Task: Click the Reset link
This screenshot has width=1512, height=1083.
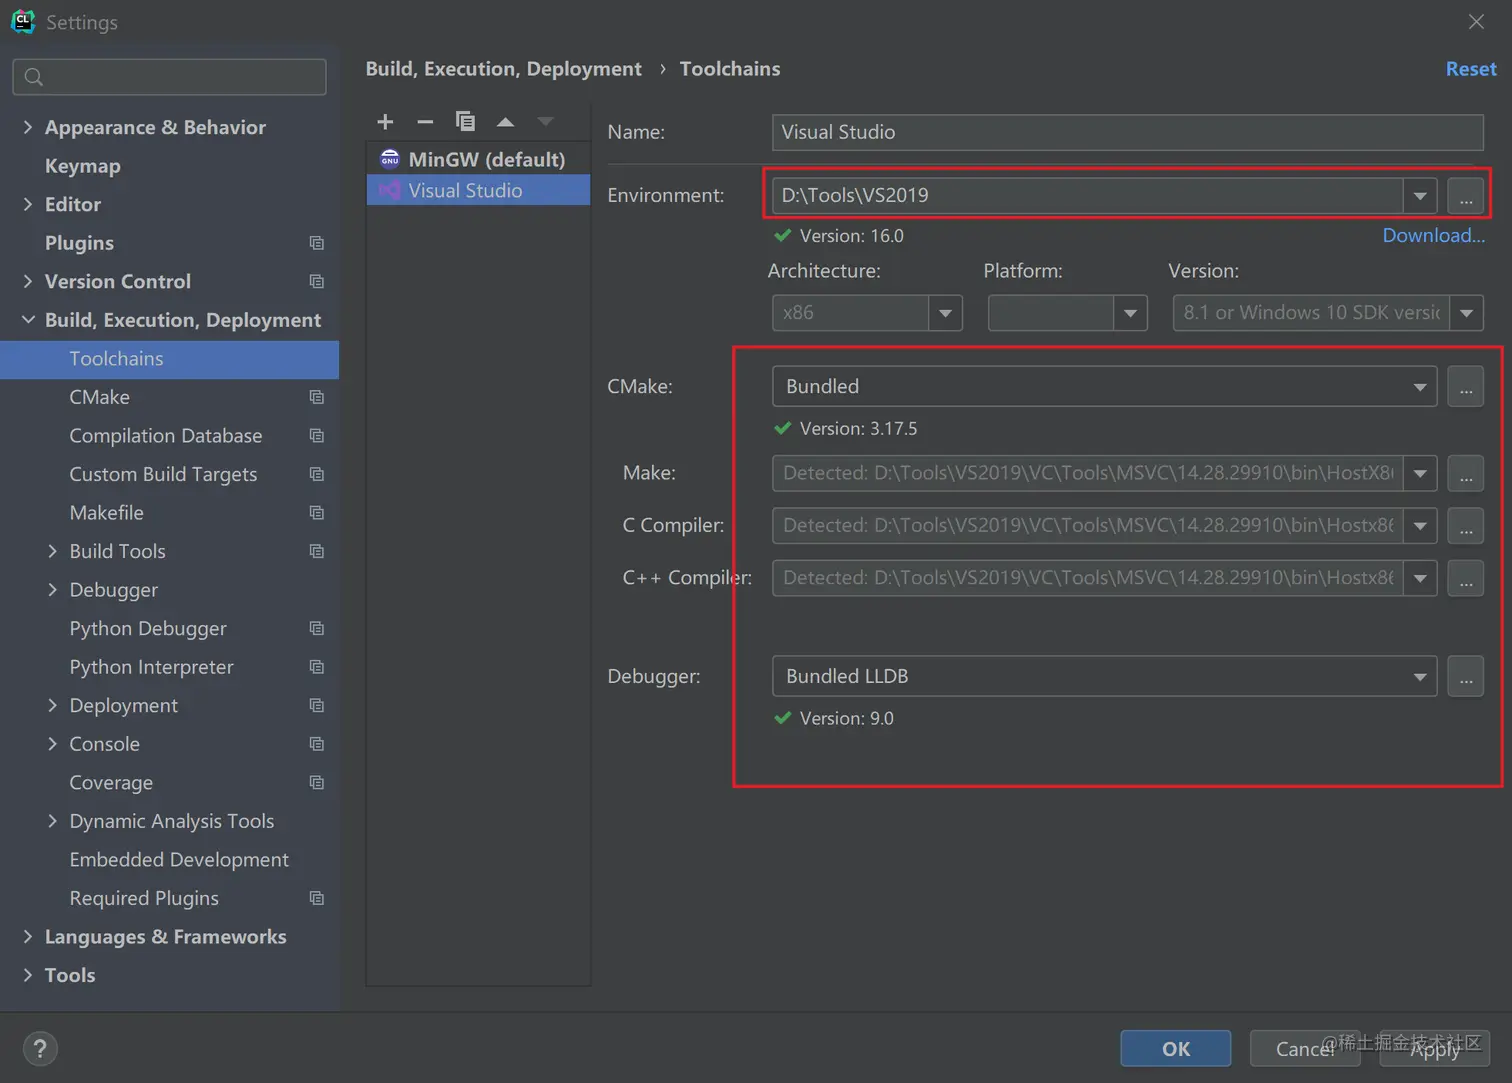Action: pyautogui.click(x=1471, y=69)
